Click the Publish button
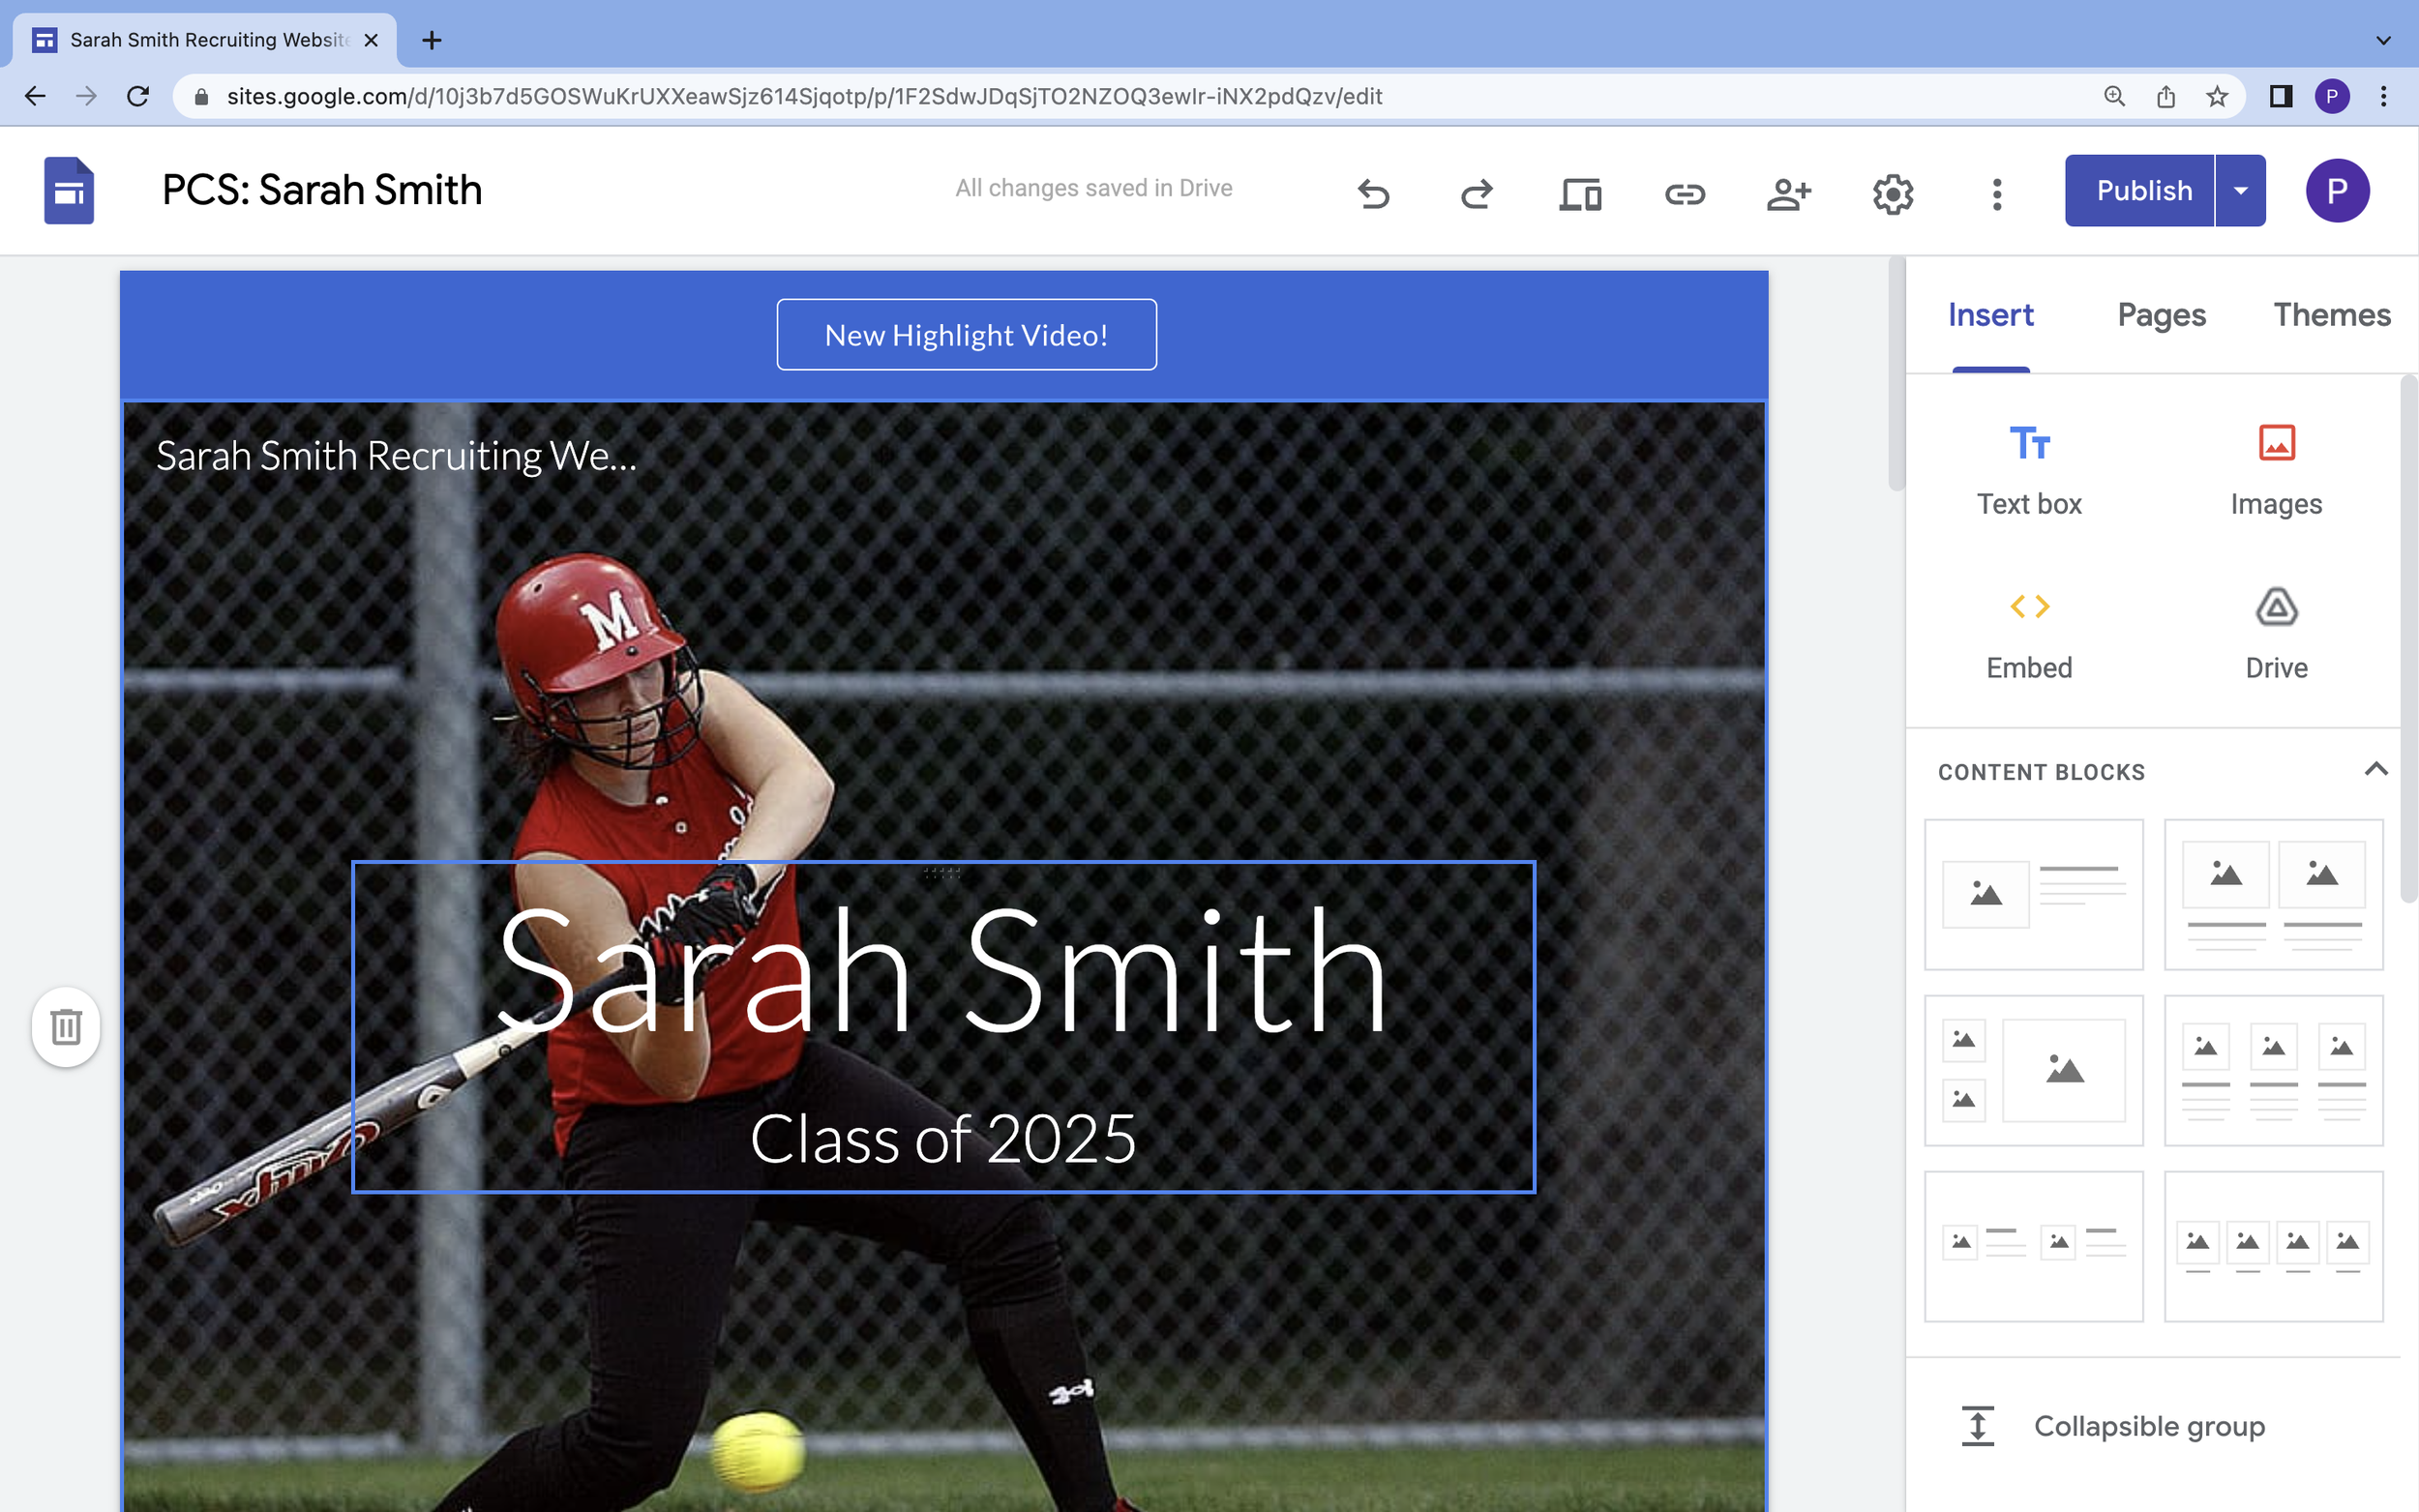This screenshot has width=2419, height=1512. tap(2143, 190)
